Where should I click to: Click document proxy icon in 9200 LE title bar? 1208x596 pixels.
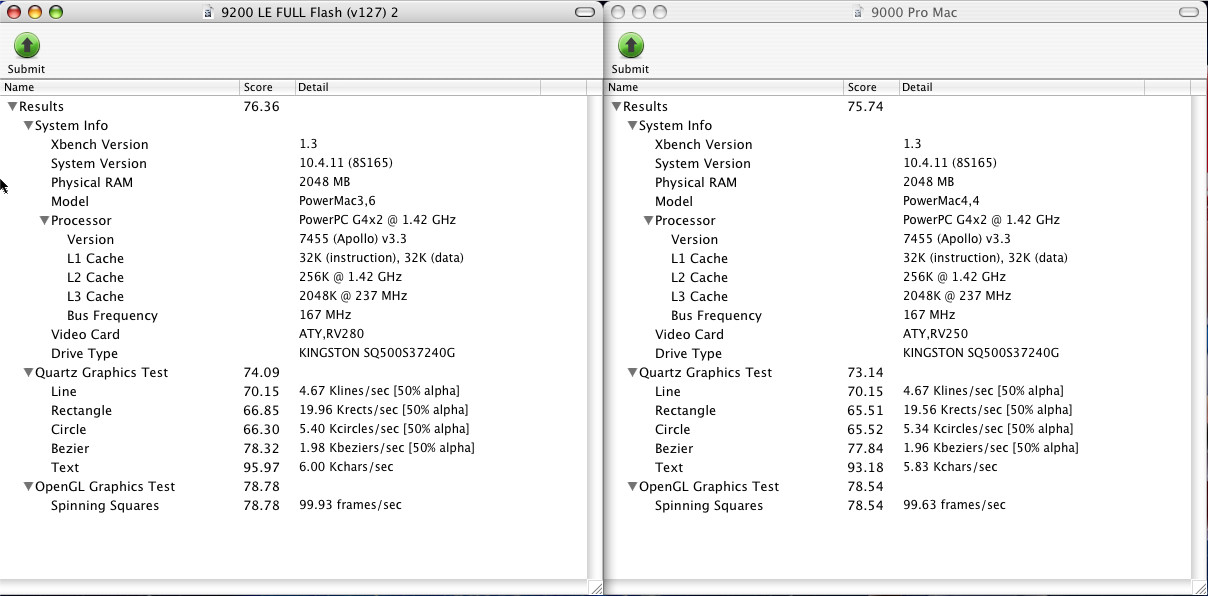pyautogui.click(x=207, y=12)
